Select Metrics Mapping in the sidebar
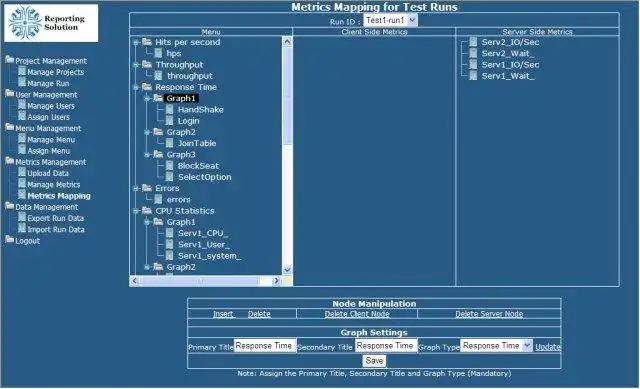The width and height of the screenshot is (640, 389). pyautogui.click(x=59, y=196)
